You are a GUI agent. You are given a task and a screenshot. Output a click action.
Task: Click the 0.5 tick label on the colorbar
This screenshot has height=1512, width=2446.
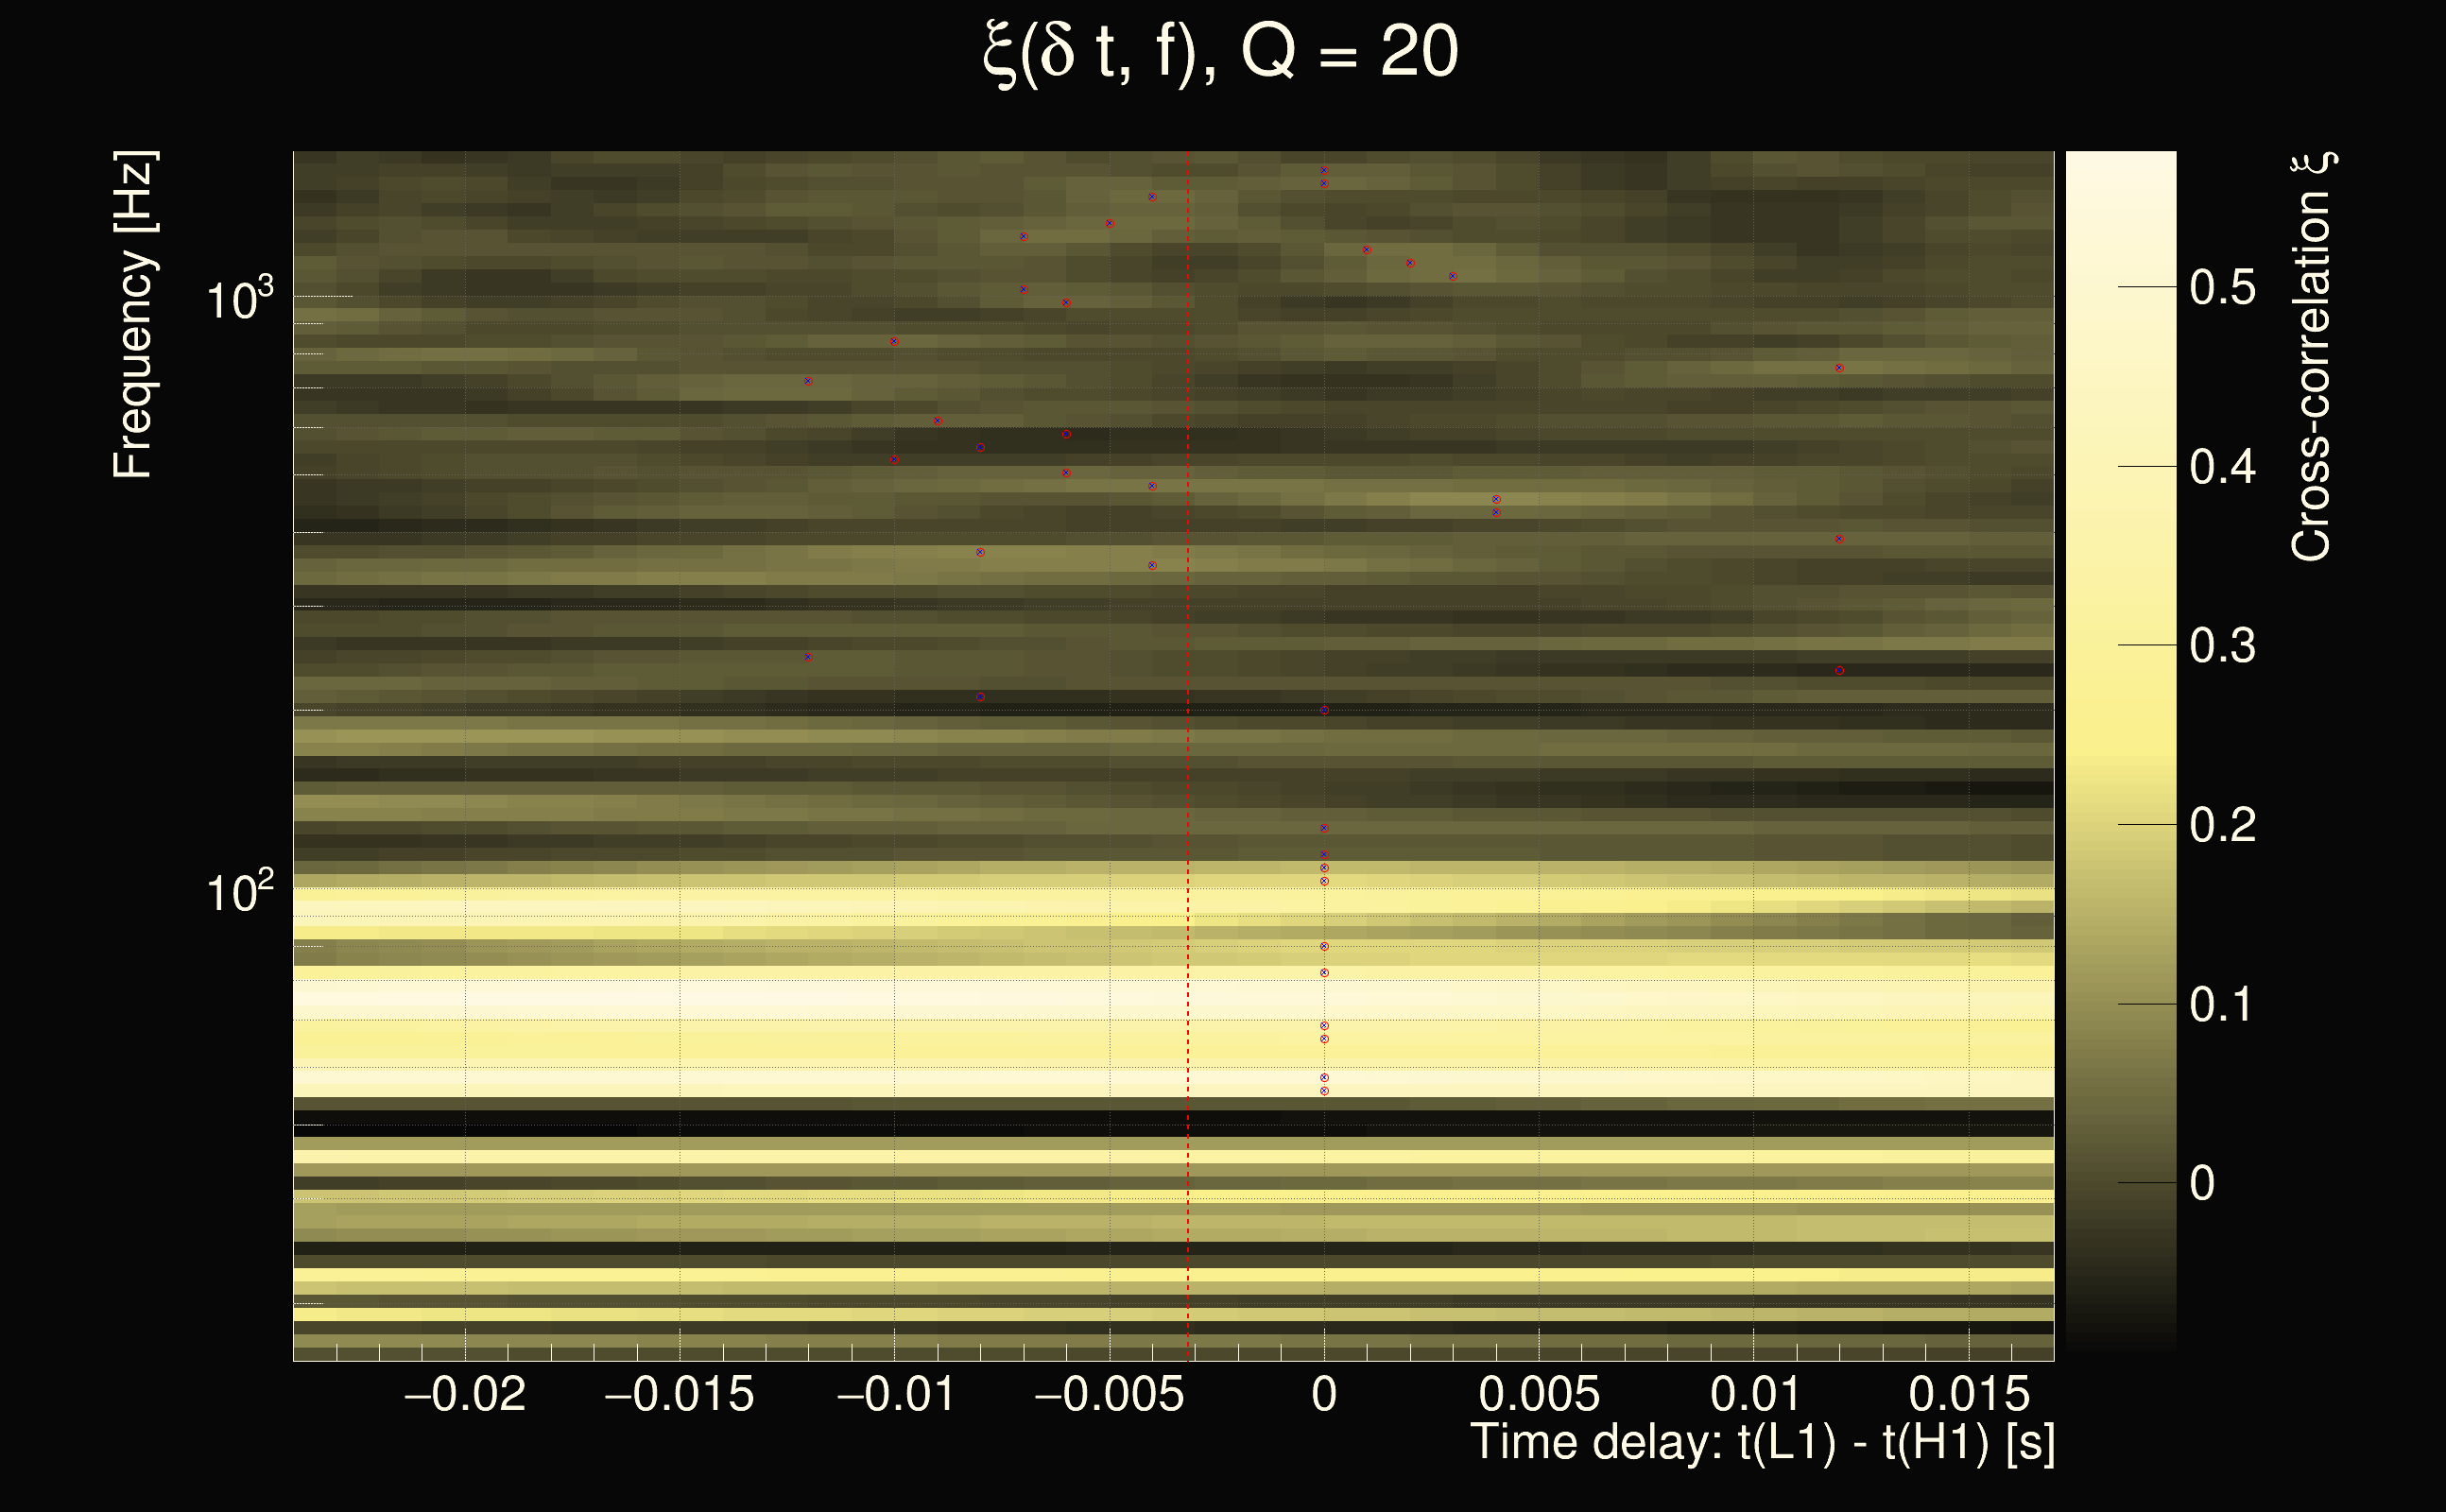click(2222, 288)
